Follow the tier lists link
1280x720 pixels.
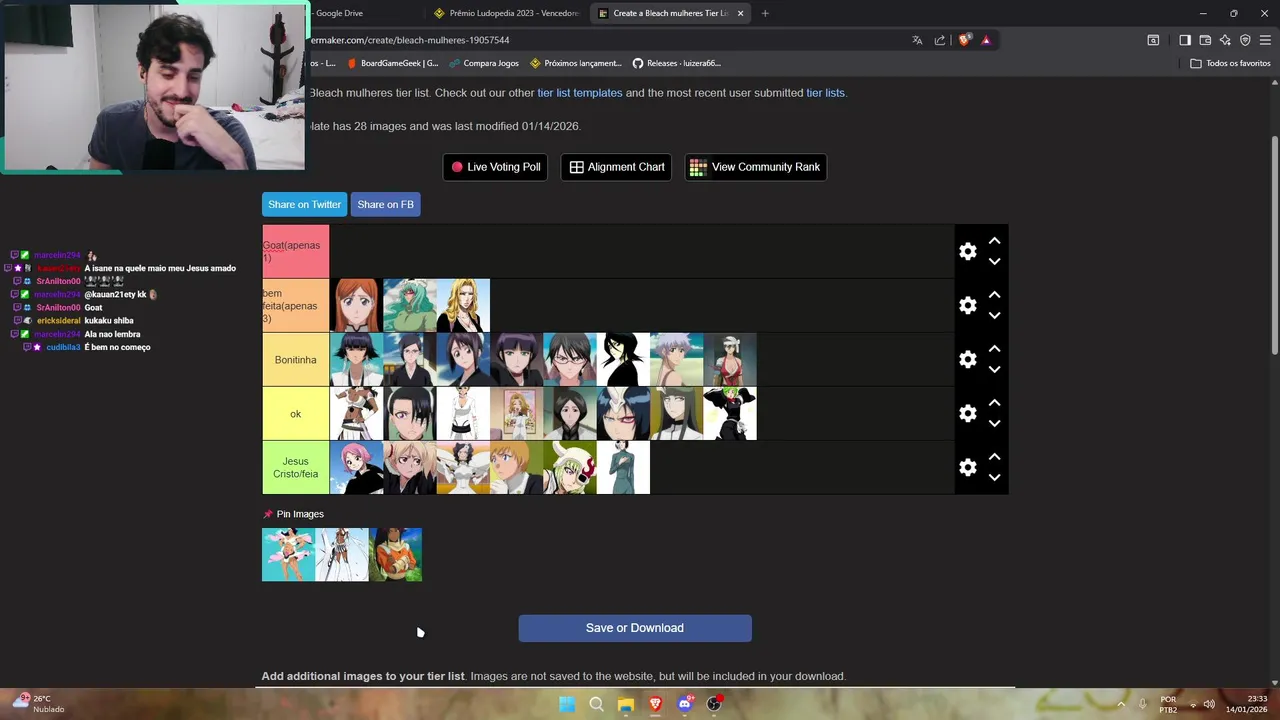pyautogui.click(x=825, y=93)
